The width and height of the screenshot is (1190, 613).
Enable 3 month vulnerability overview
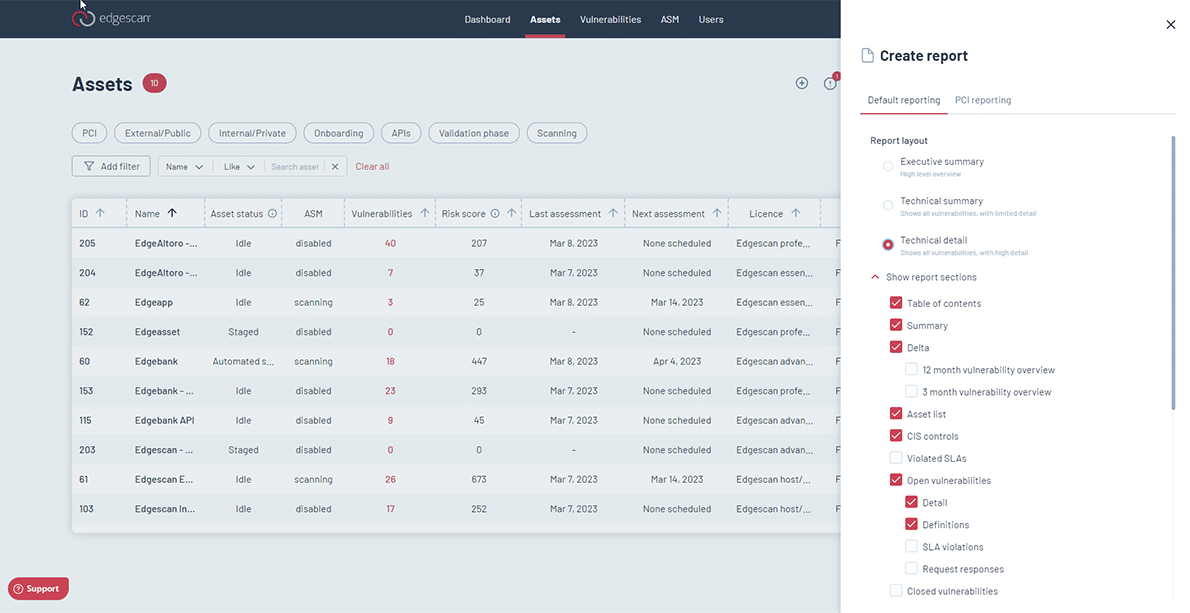(x=911, y=391)
